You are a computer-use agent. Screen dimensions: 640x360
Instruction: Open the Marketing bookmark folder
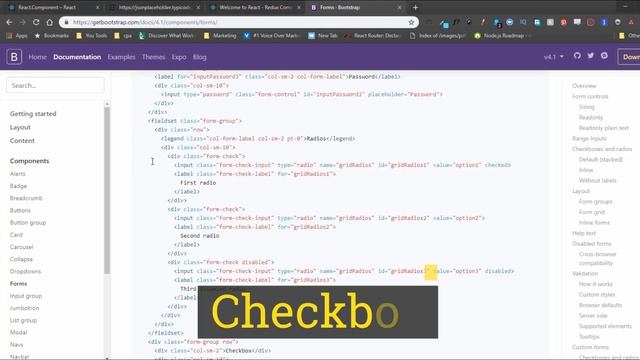[220, 36]
